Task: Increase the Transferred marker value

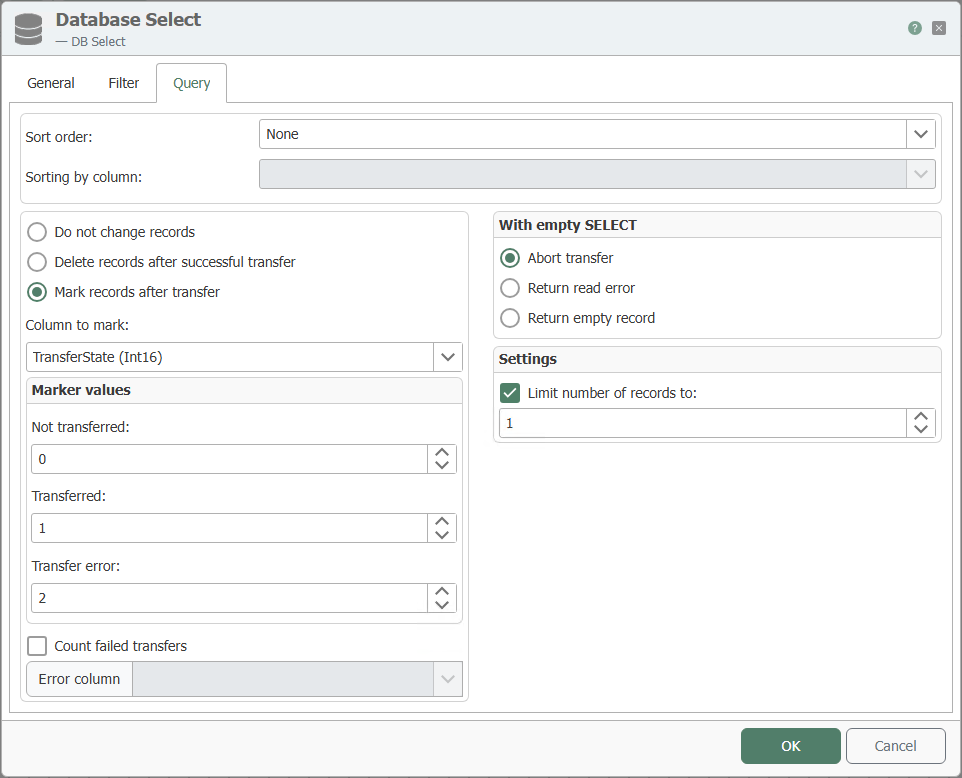Action: 442,522
